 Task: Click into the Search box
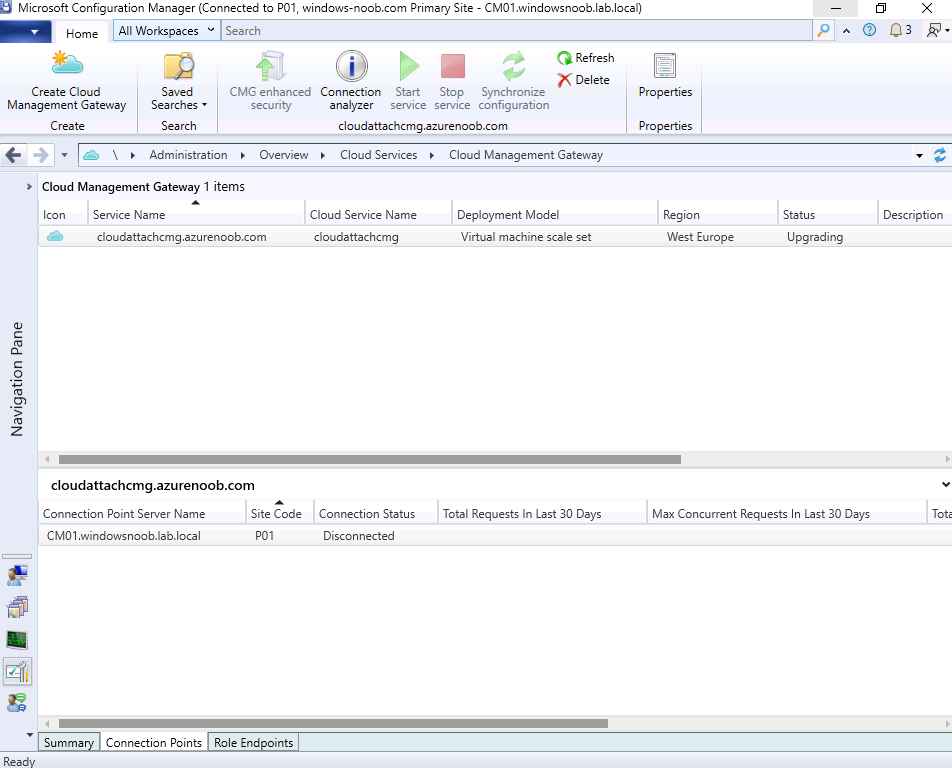coord(516,30)
